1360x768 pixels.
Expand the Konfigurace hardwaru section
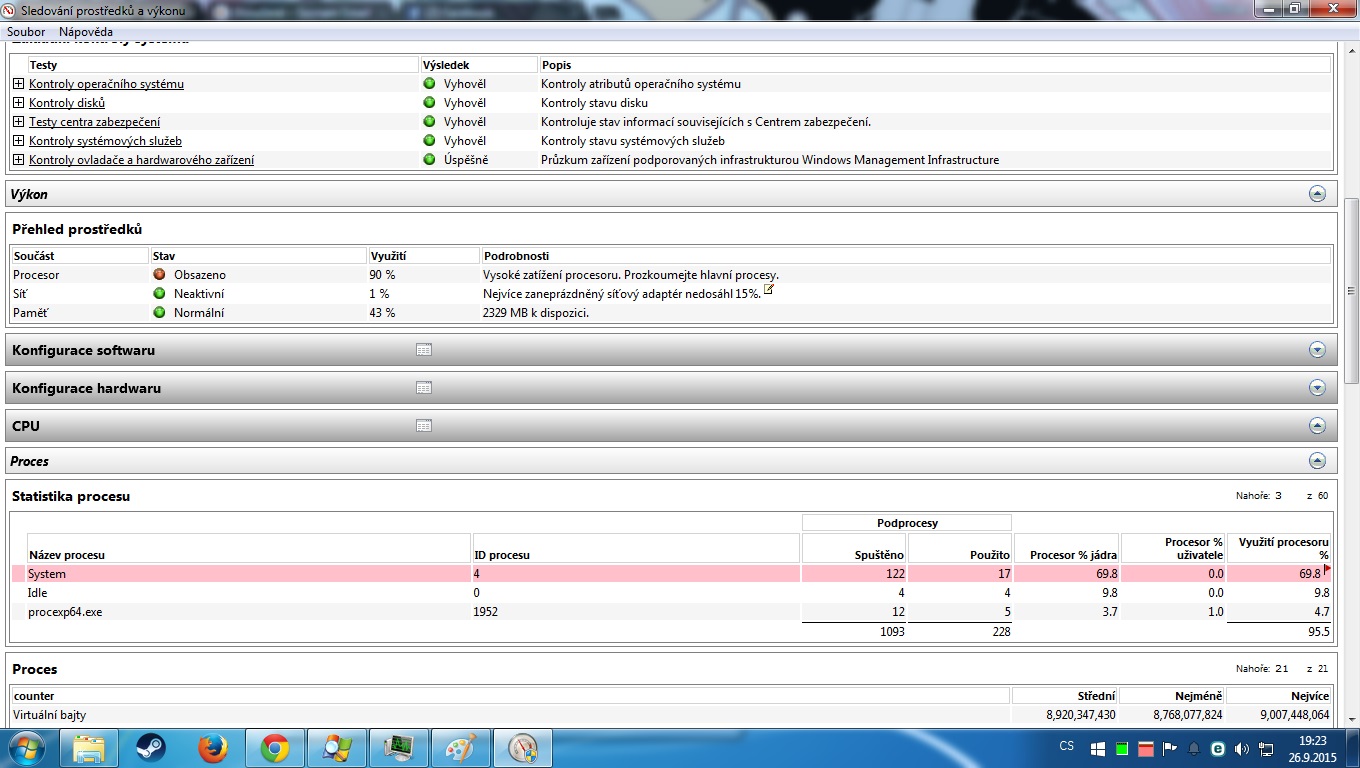1317,388
